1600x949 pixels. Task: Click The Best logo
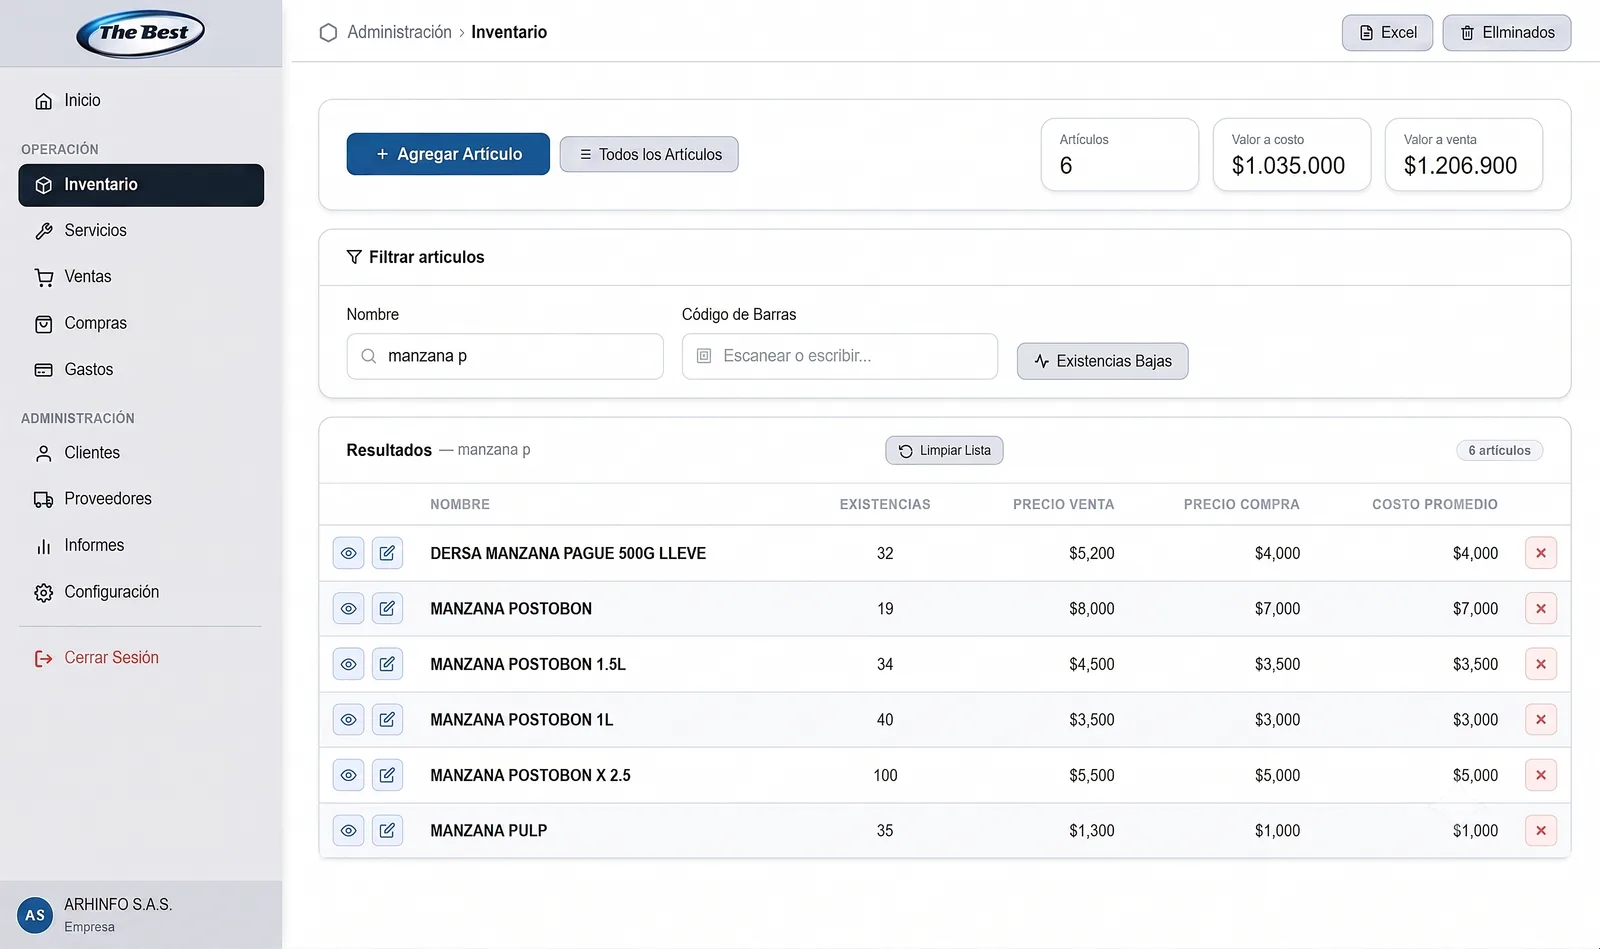(141, 33)
